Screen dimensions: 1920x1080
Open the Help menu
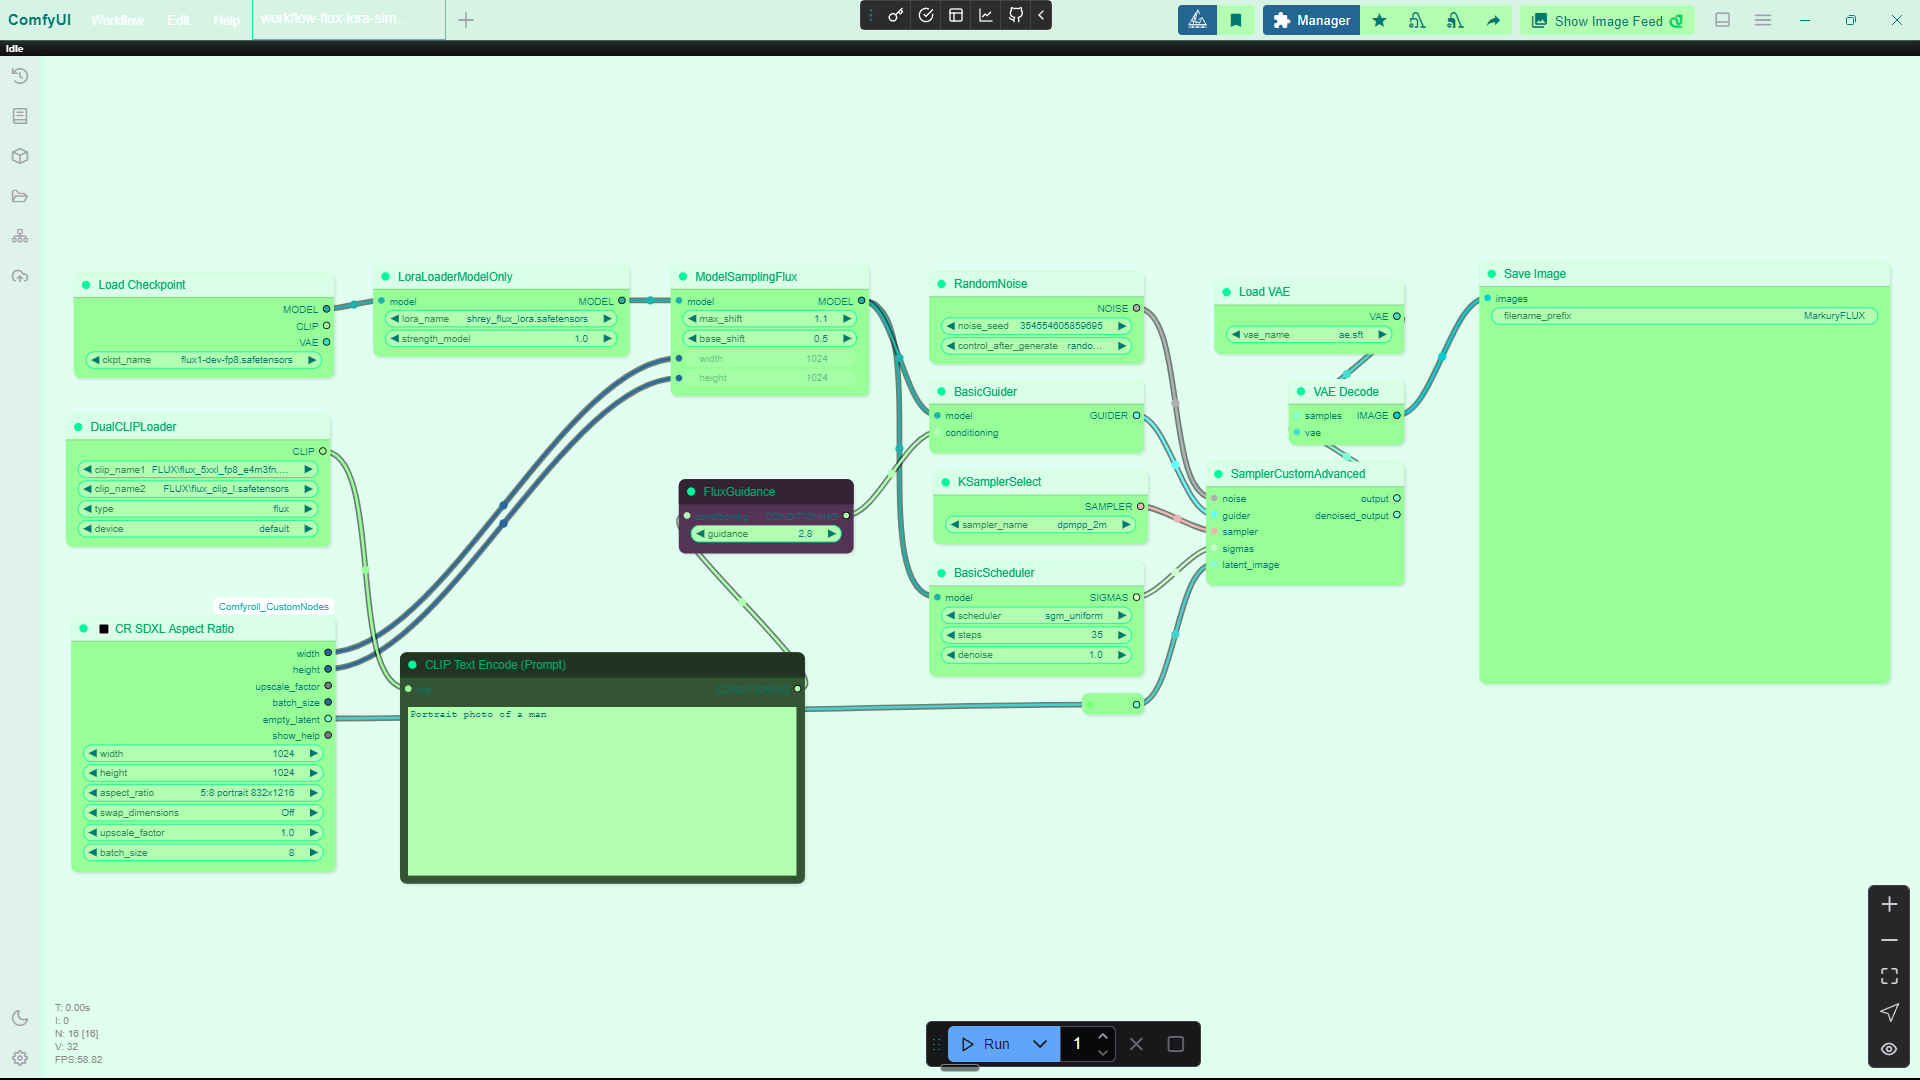(226, 20)
